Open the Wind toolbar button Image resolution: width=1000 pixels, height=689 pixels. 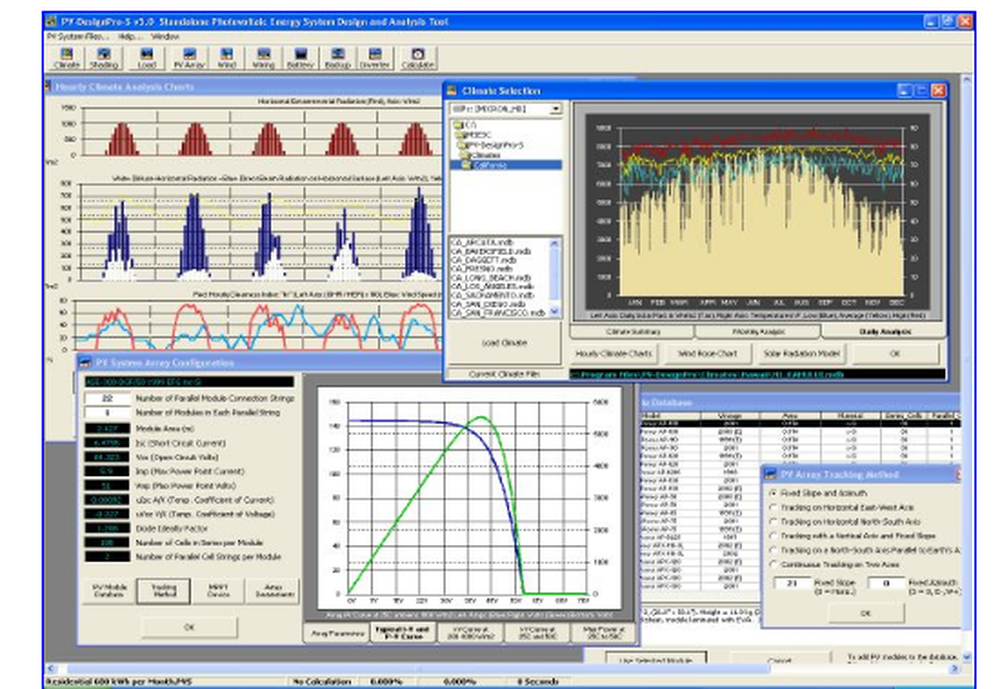coord(226,57)
